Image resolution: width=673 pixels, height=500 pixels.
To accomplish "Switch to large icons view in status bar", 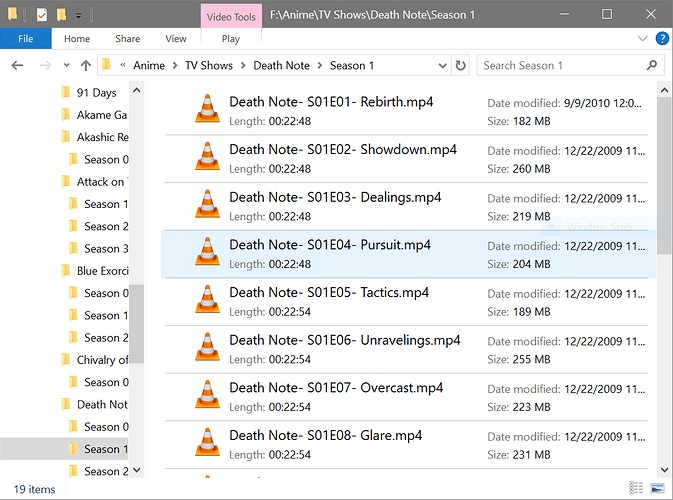I will pos(656,488).
